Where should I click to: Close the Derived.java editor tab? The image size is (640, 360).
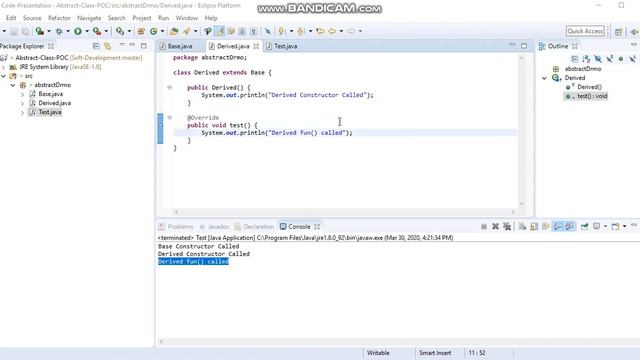(x=256, y=46)
